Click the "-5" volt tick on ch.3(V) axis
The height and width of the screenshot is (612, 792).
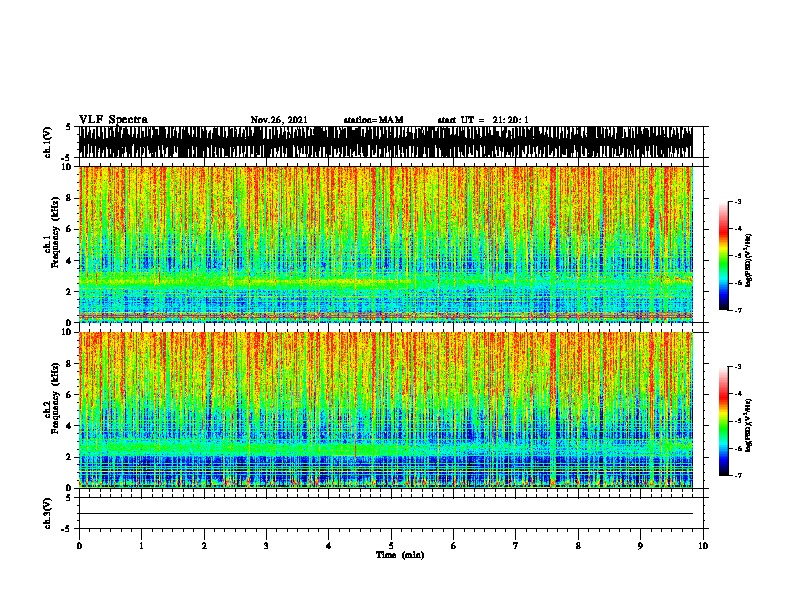point(67,529)
